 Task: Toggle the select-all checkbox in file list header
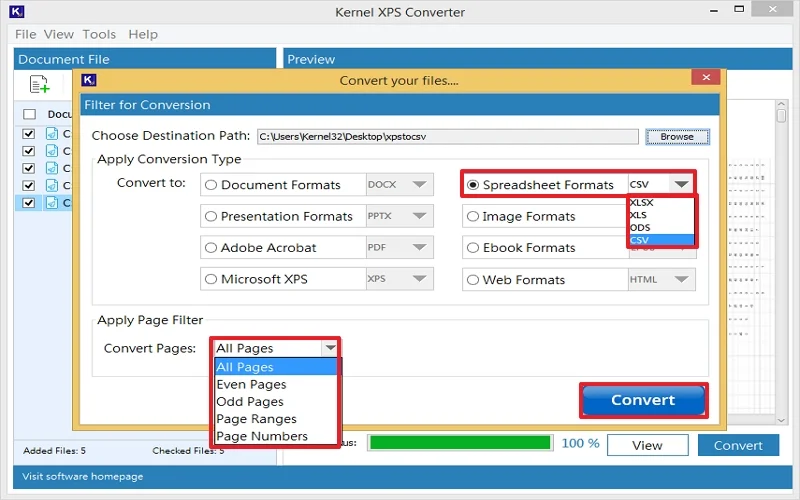[x=29, y=114]
